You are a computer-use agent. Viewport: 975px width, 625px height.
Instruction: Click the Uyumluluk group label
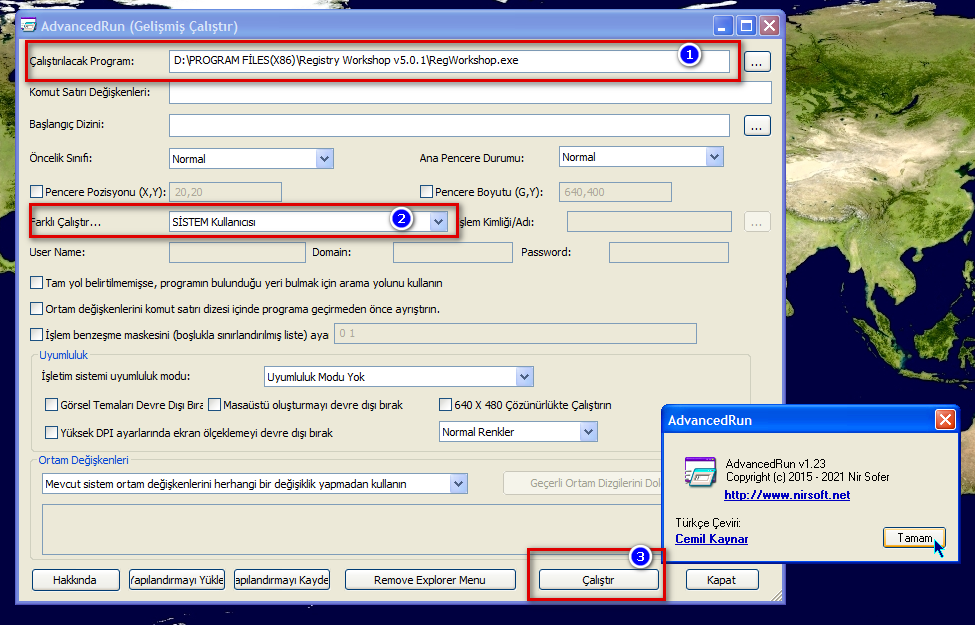(63, 355)
